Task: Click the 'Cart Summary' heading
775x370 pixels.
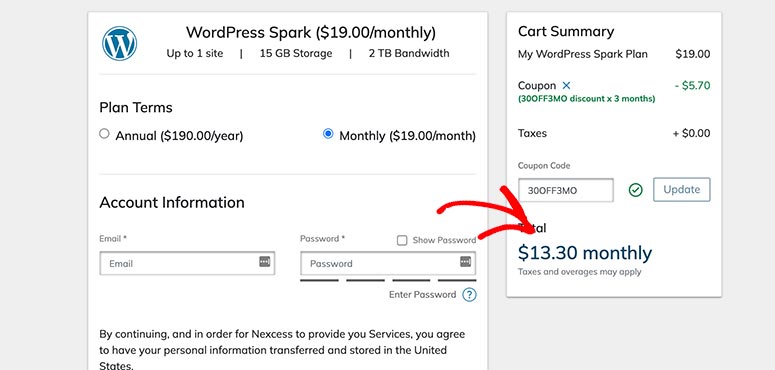Action: (566, 32)
